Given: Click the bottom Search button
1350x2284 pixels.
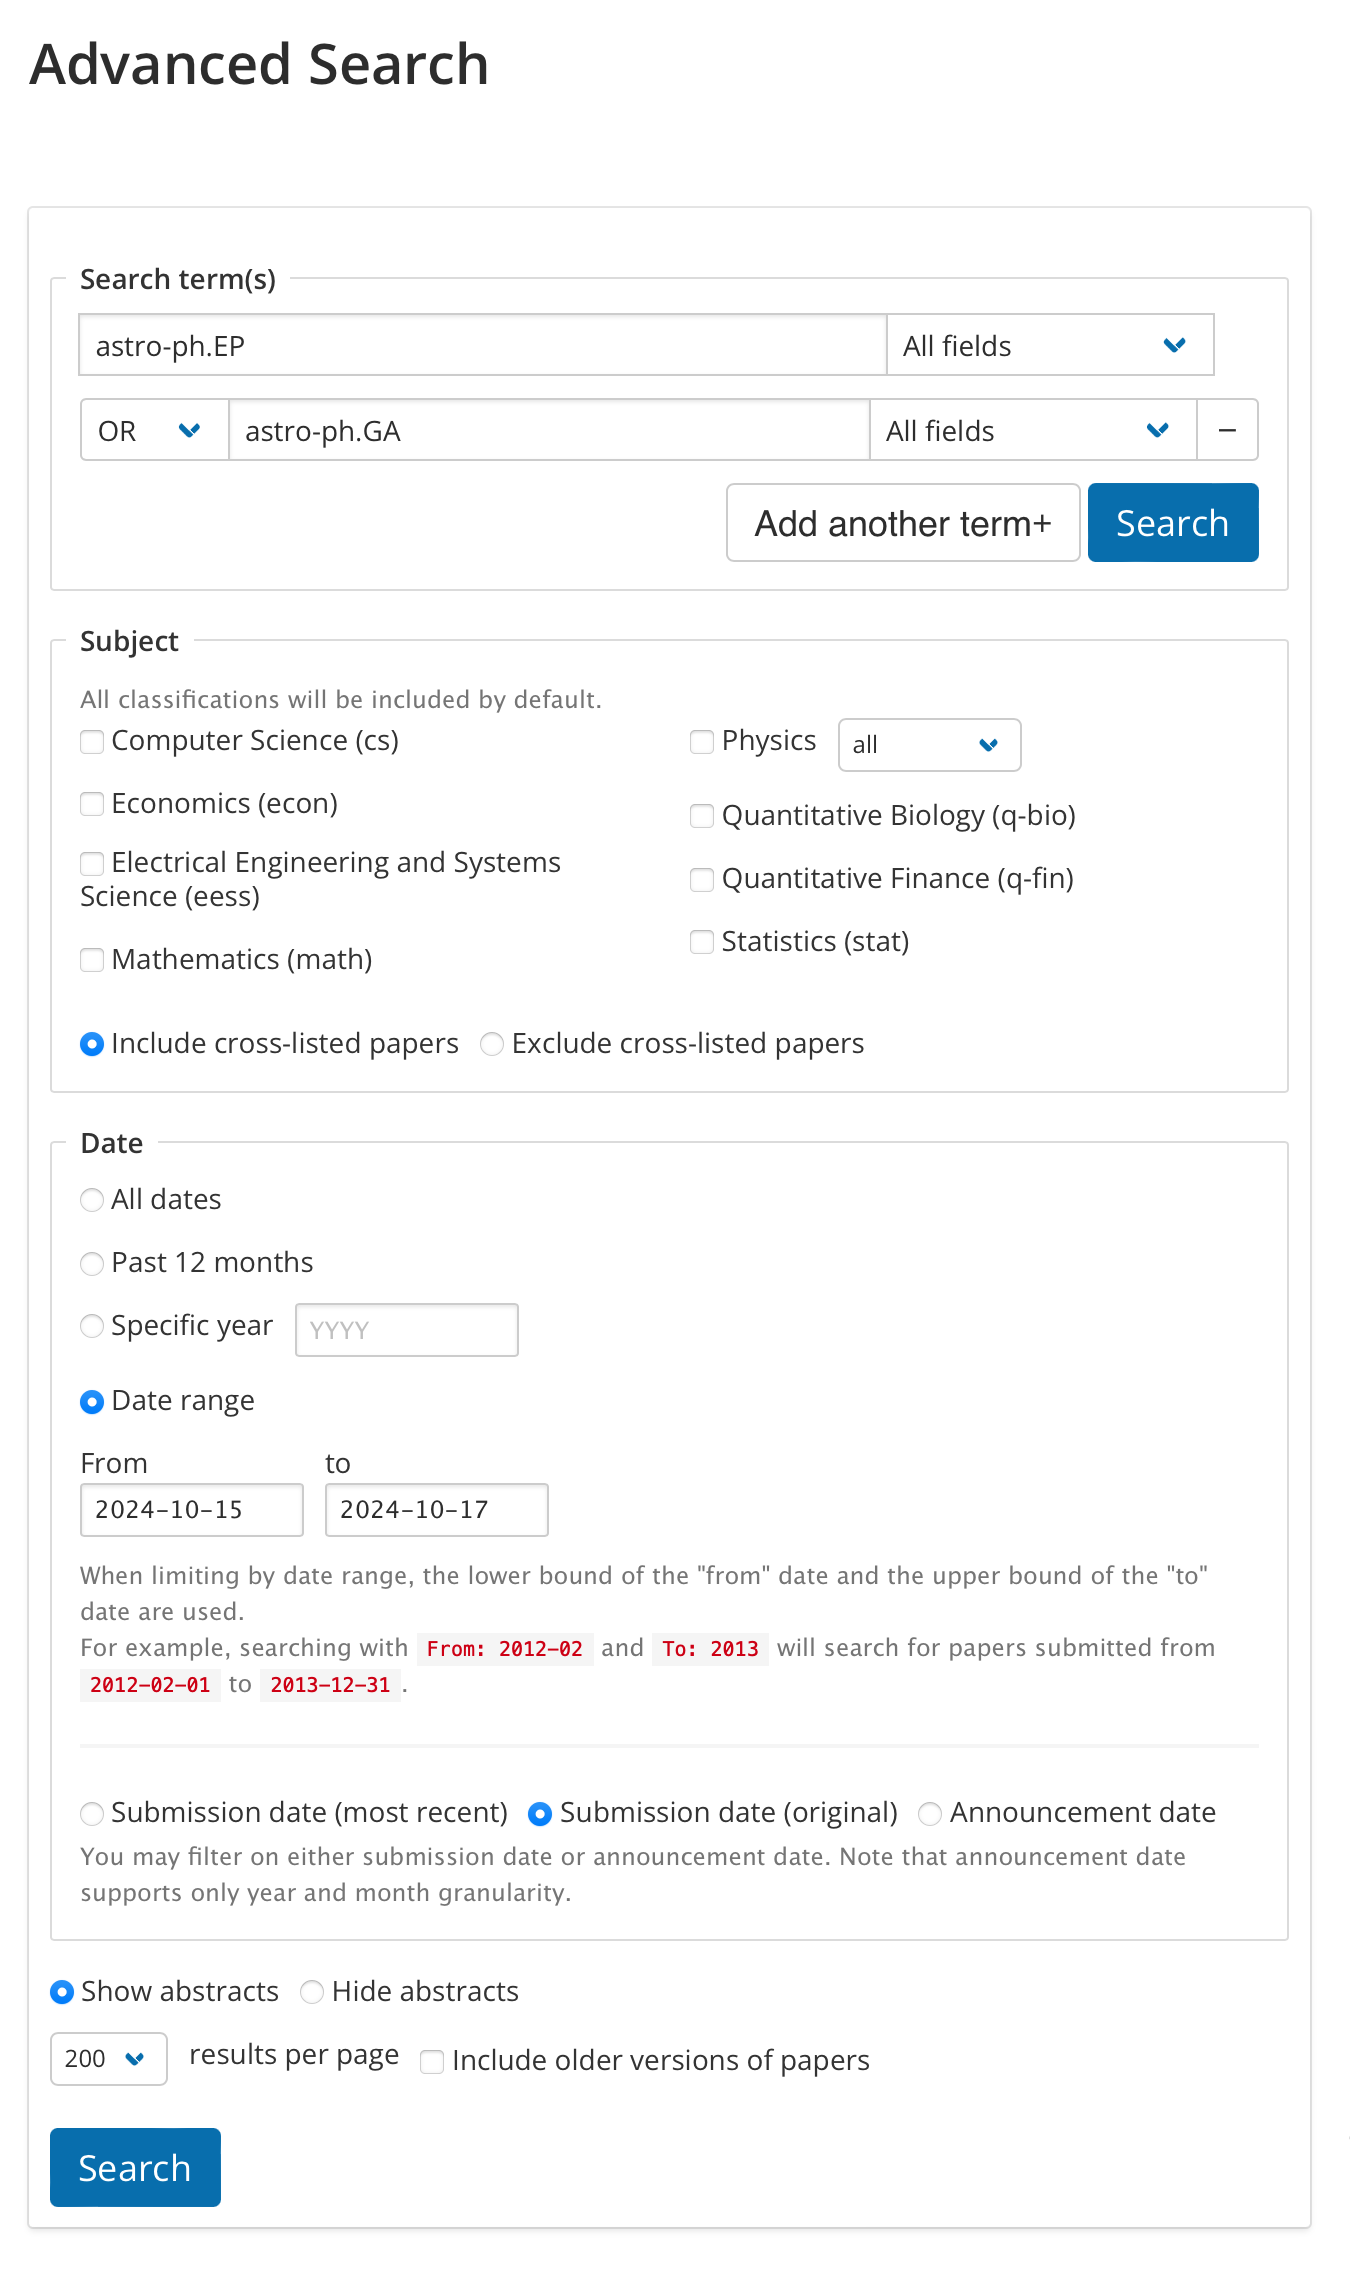Looking at the screenshot, I should click(135, 2167).
